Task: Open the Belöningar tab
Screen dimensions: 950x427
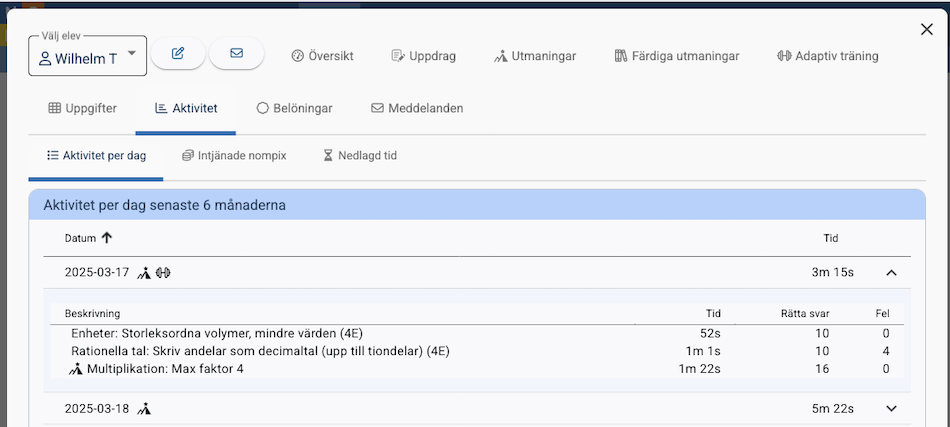Action: click(x=294, y=108)
